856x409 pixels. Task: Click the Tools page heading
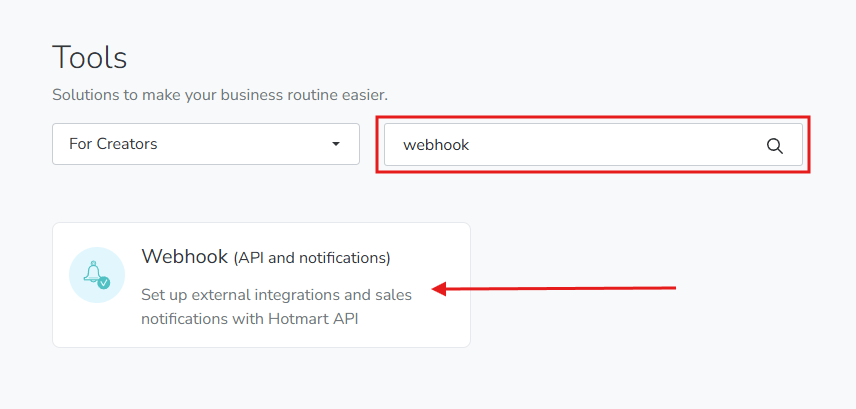[x=90, y=57]
